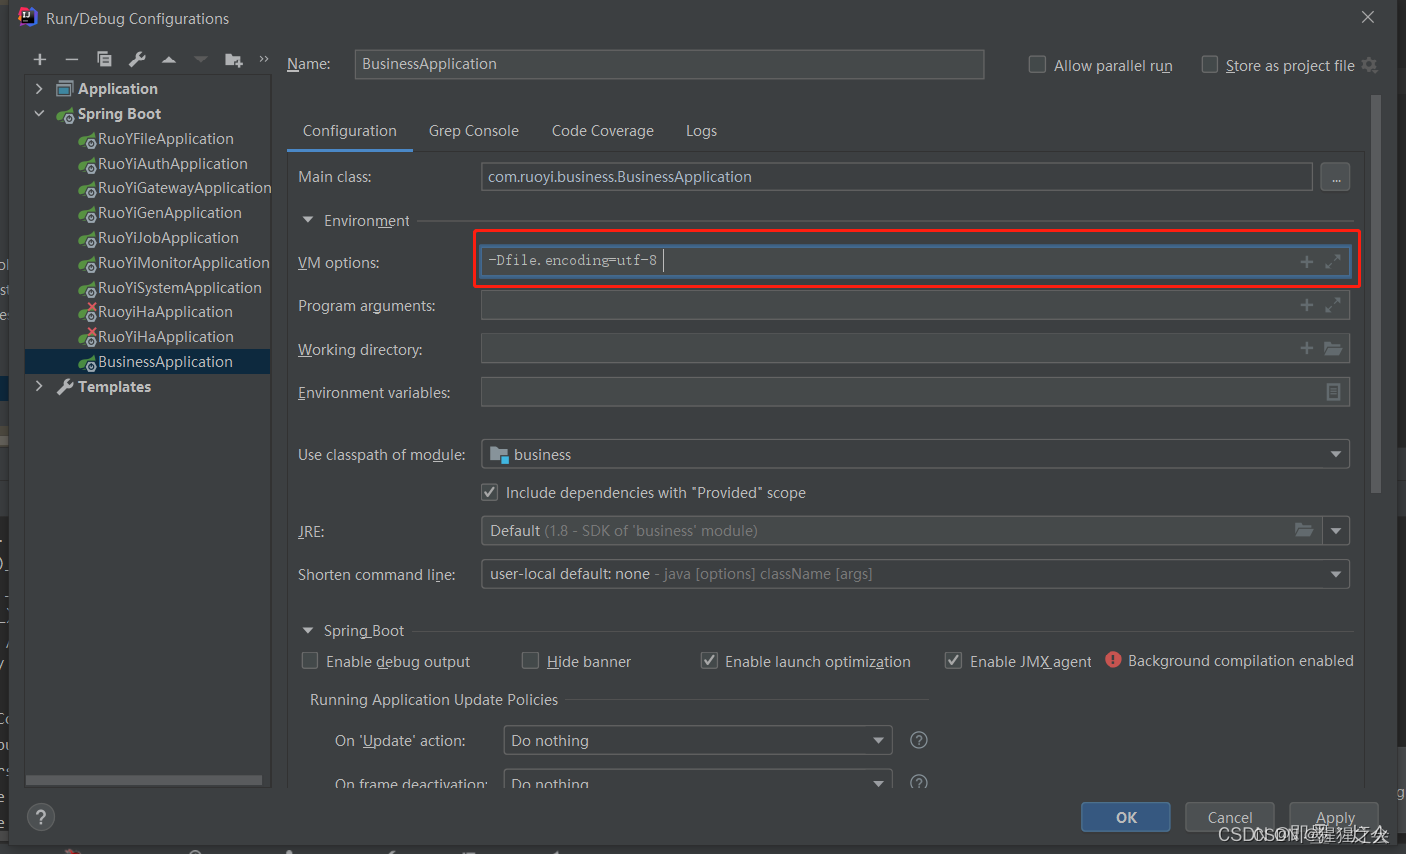
Task: Remove the selected configuration with the minus icon
Action: pyautogui.click(x=72, y=60)
